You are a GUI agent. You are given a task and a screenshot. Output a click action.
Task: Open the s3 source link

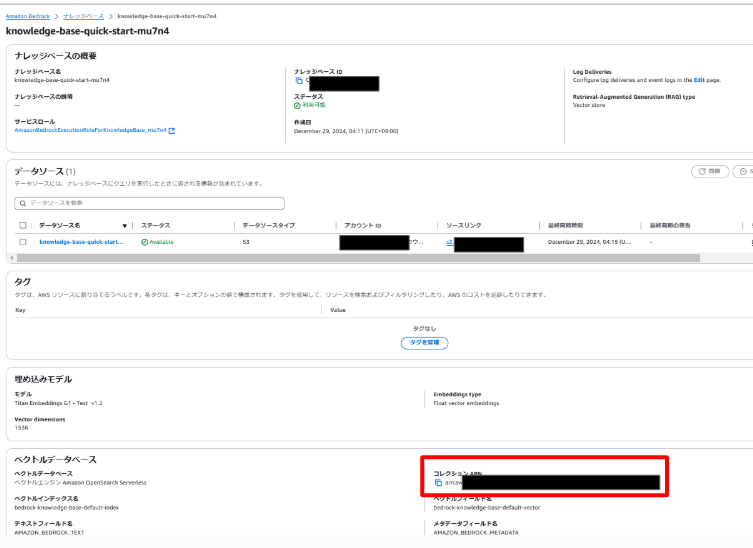point(450,242)
